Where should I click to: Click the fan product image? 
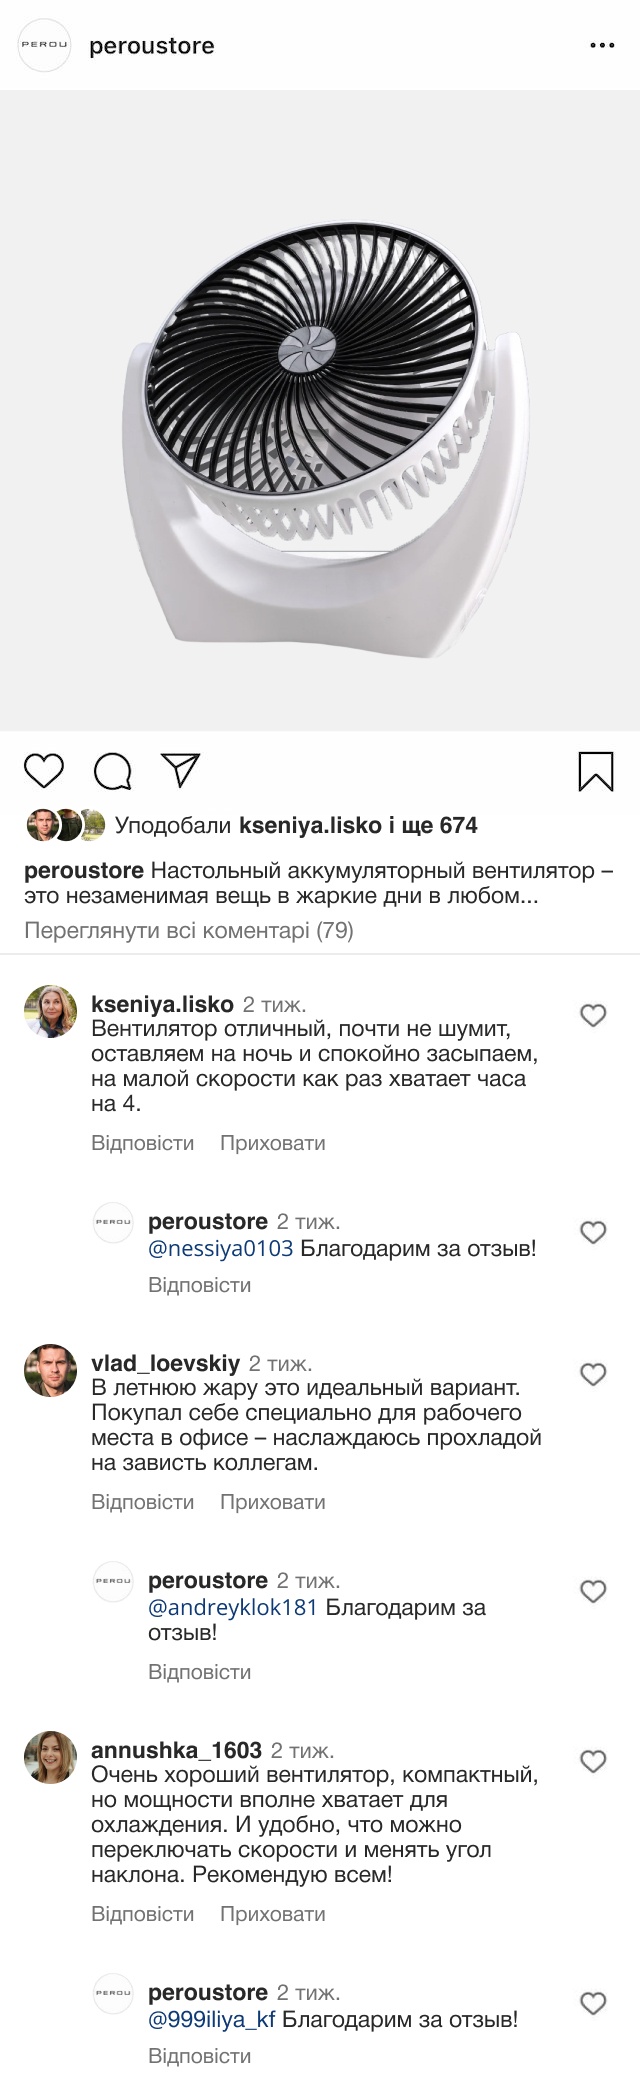click(320, 410)
